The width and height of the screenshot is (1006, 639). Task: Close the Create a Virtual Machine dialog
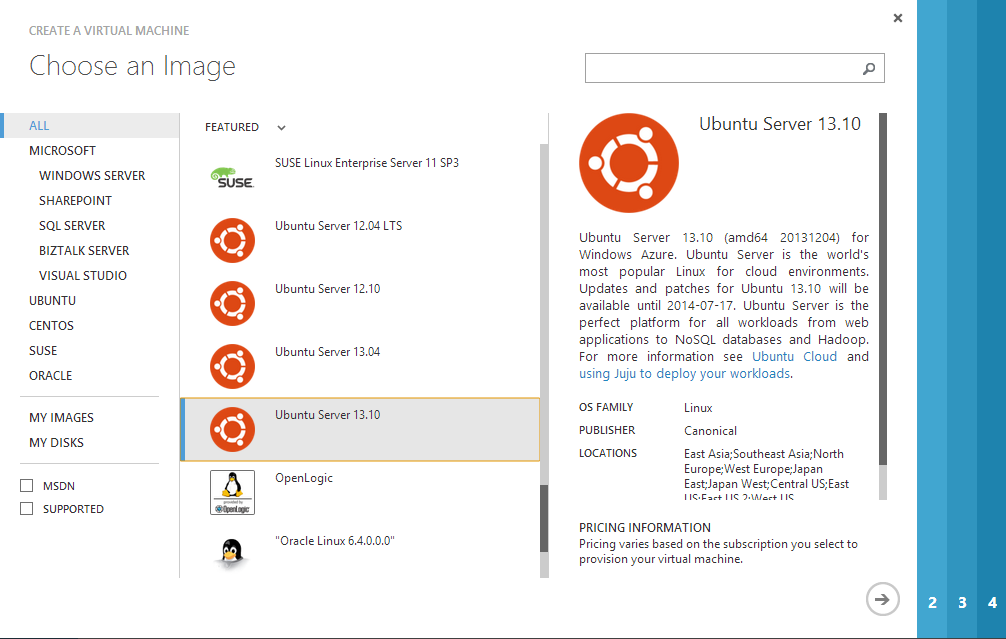[x=898, y=18]
